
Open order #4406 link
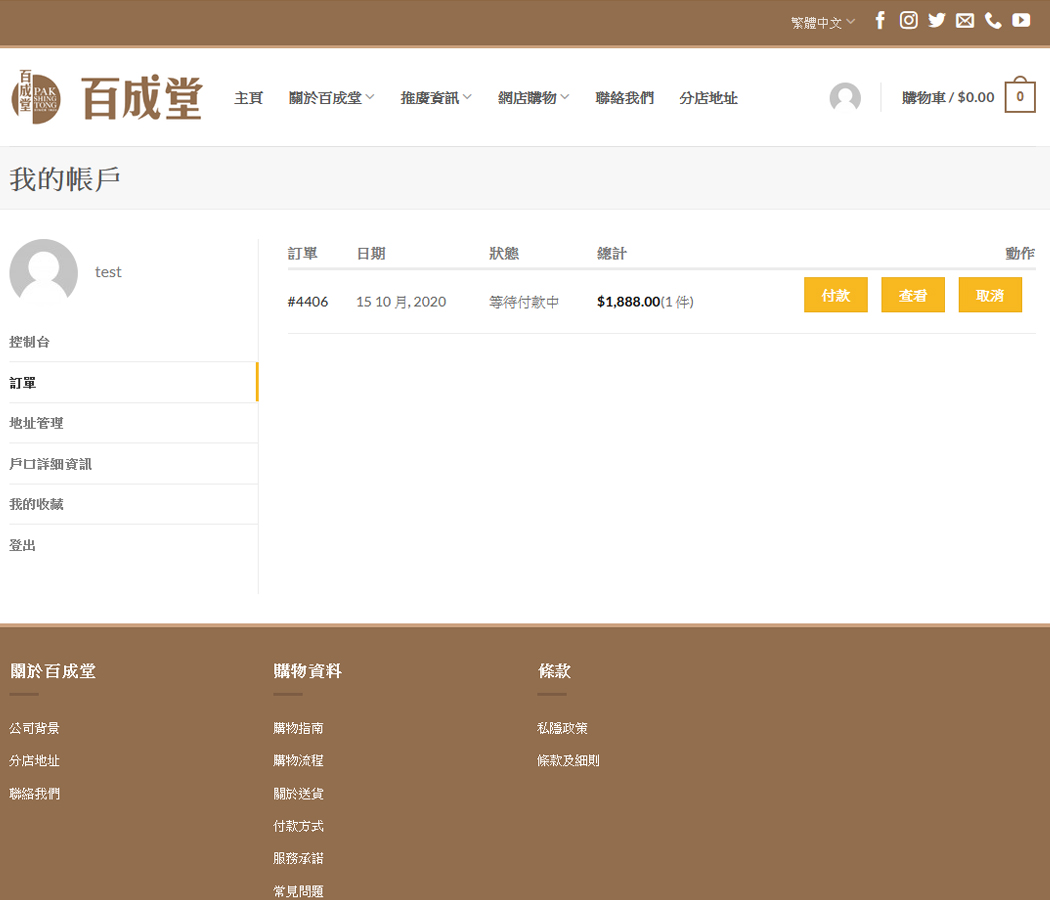point(308,301)
